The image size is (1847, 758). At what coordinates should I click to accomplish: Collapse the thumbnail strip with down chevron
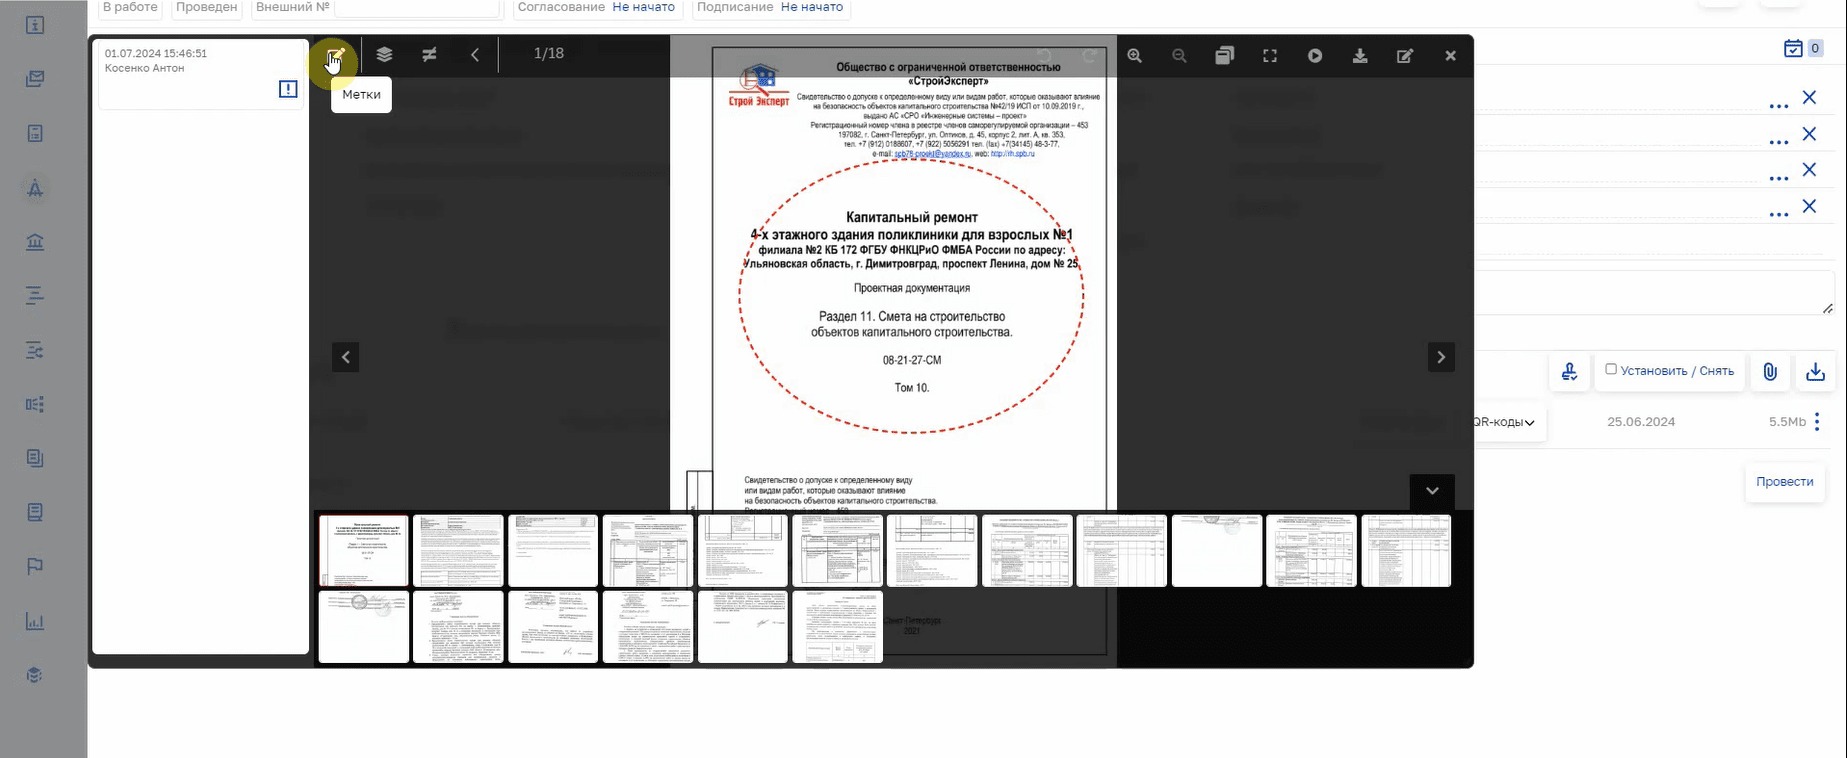click(x=1432, y=491)
